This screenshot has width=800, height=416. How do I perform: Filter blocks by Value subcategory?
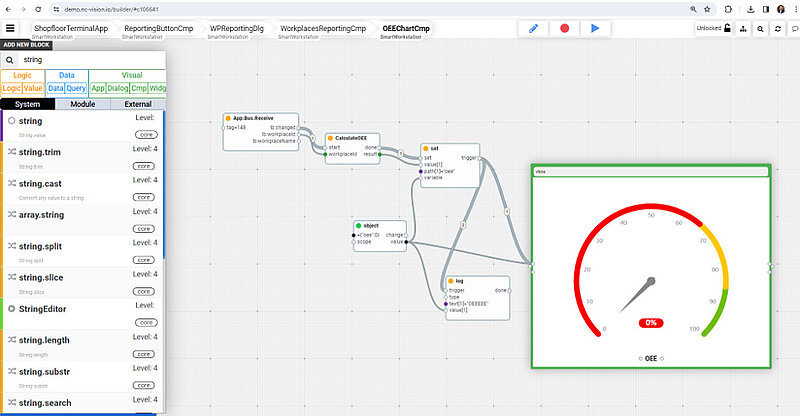pyautogui.click(x=33, y=88)
